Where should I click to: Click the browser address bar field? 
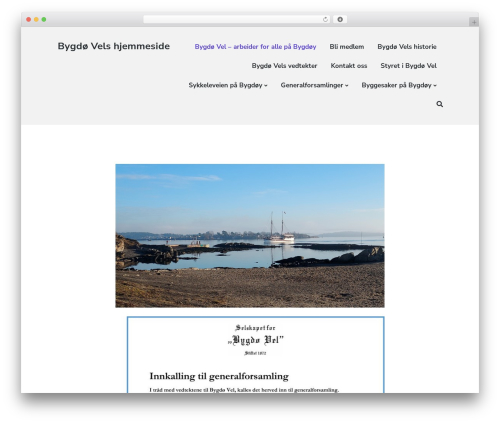tap(236, 19)
